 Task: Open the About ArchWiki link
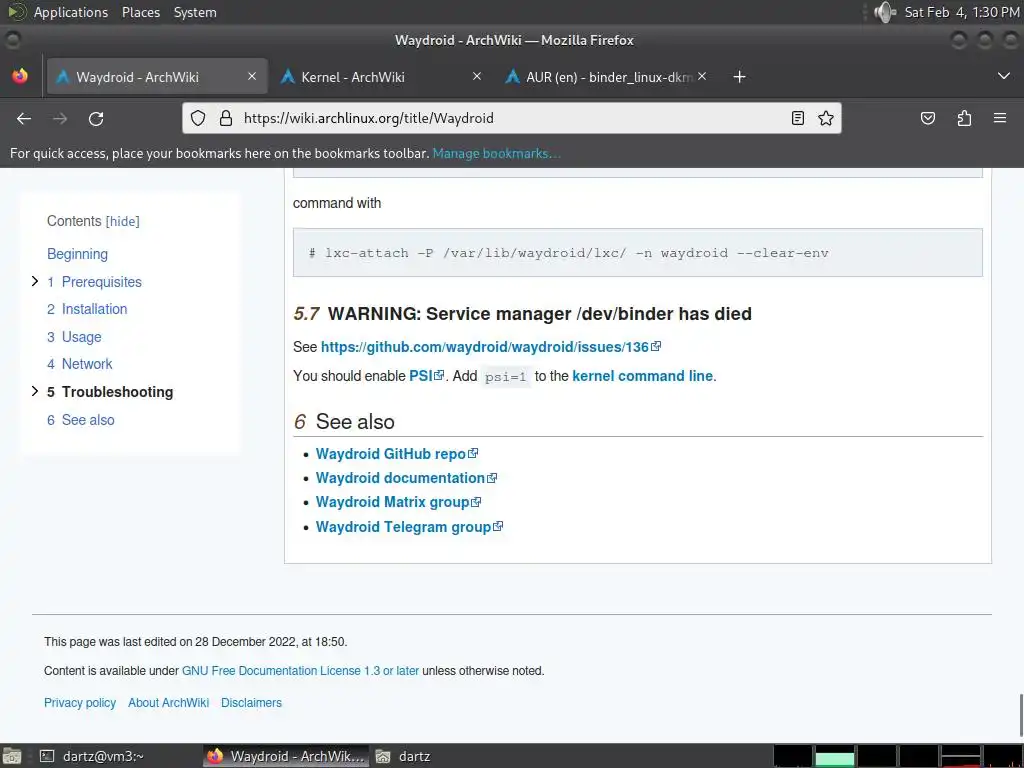[x=168, y=703]
